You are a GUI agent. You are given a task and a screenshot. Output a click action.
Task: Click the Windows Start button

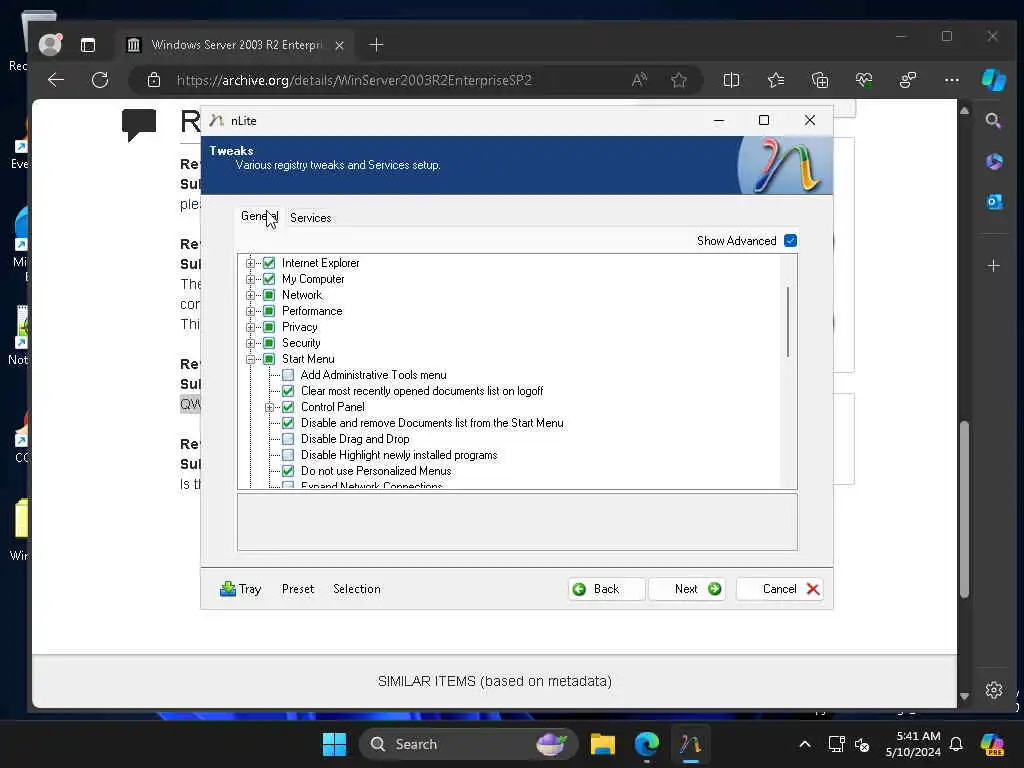coord(334,744)
